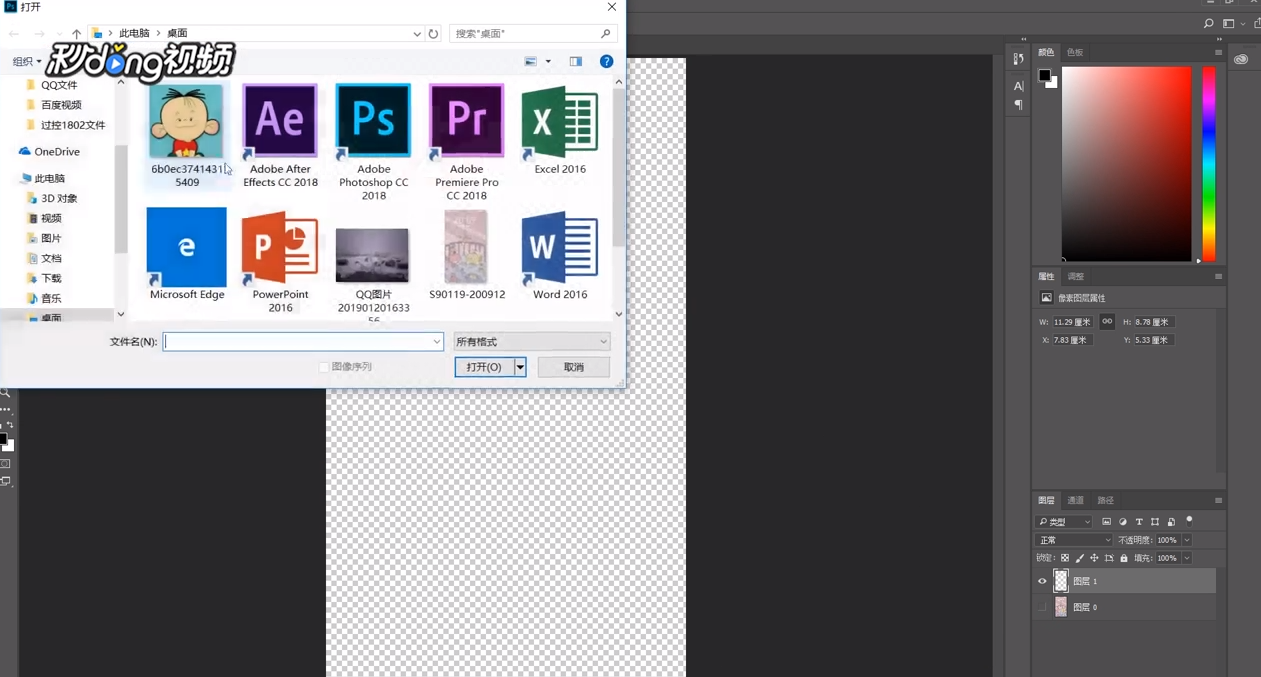The image size is (1261, 677).
Task: Switch to the 色板 tab
Action: point(1075,52)
